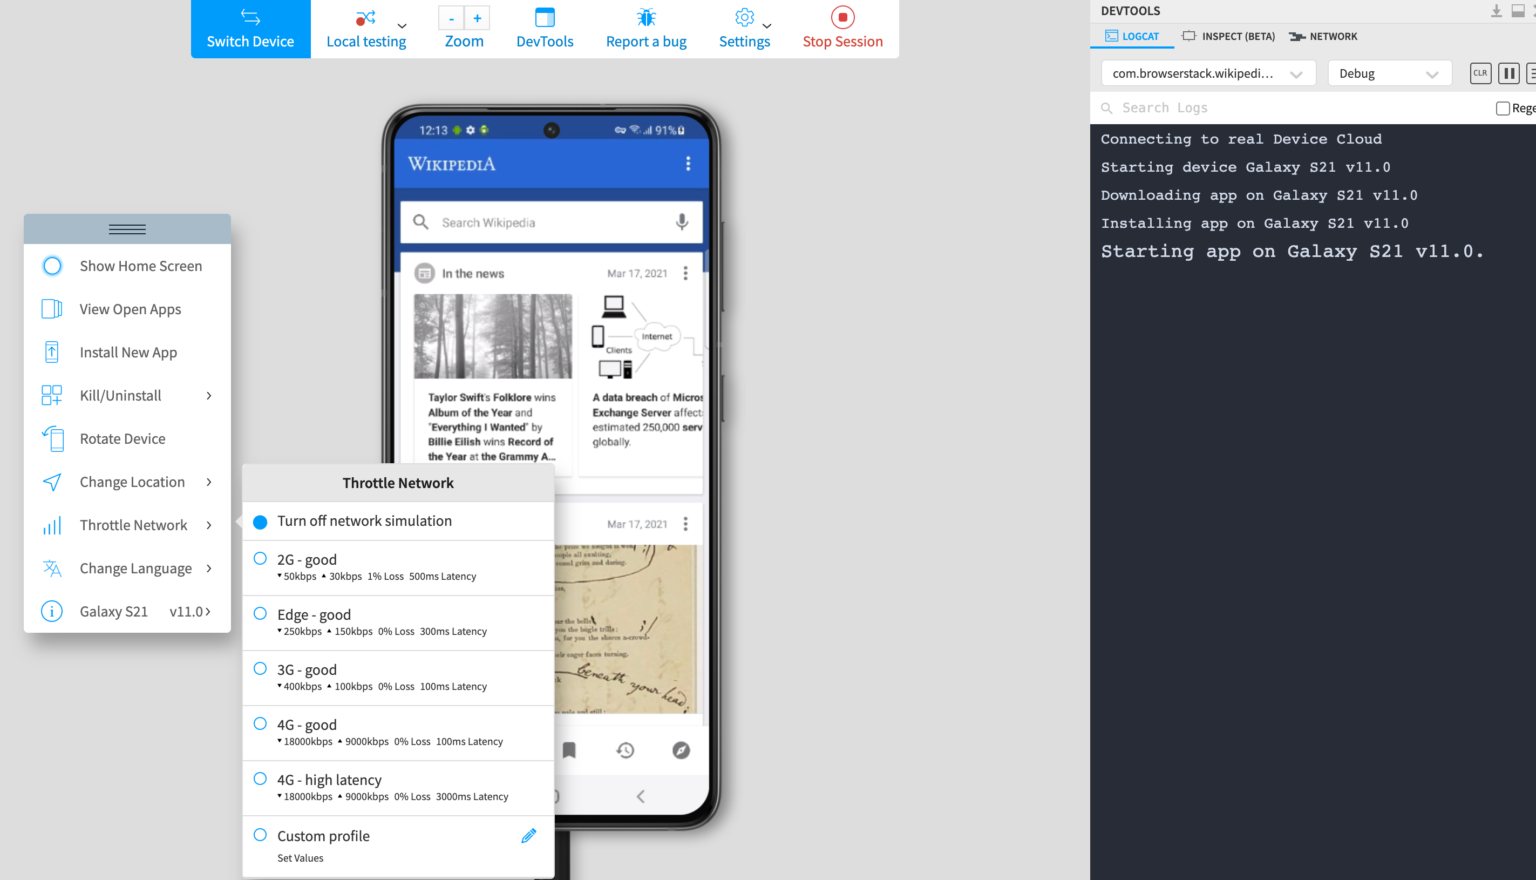Edit the Custom profile network values

click(529, 835)
